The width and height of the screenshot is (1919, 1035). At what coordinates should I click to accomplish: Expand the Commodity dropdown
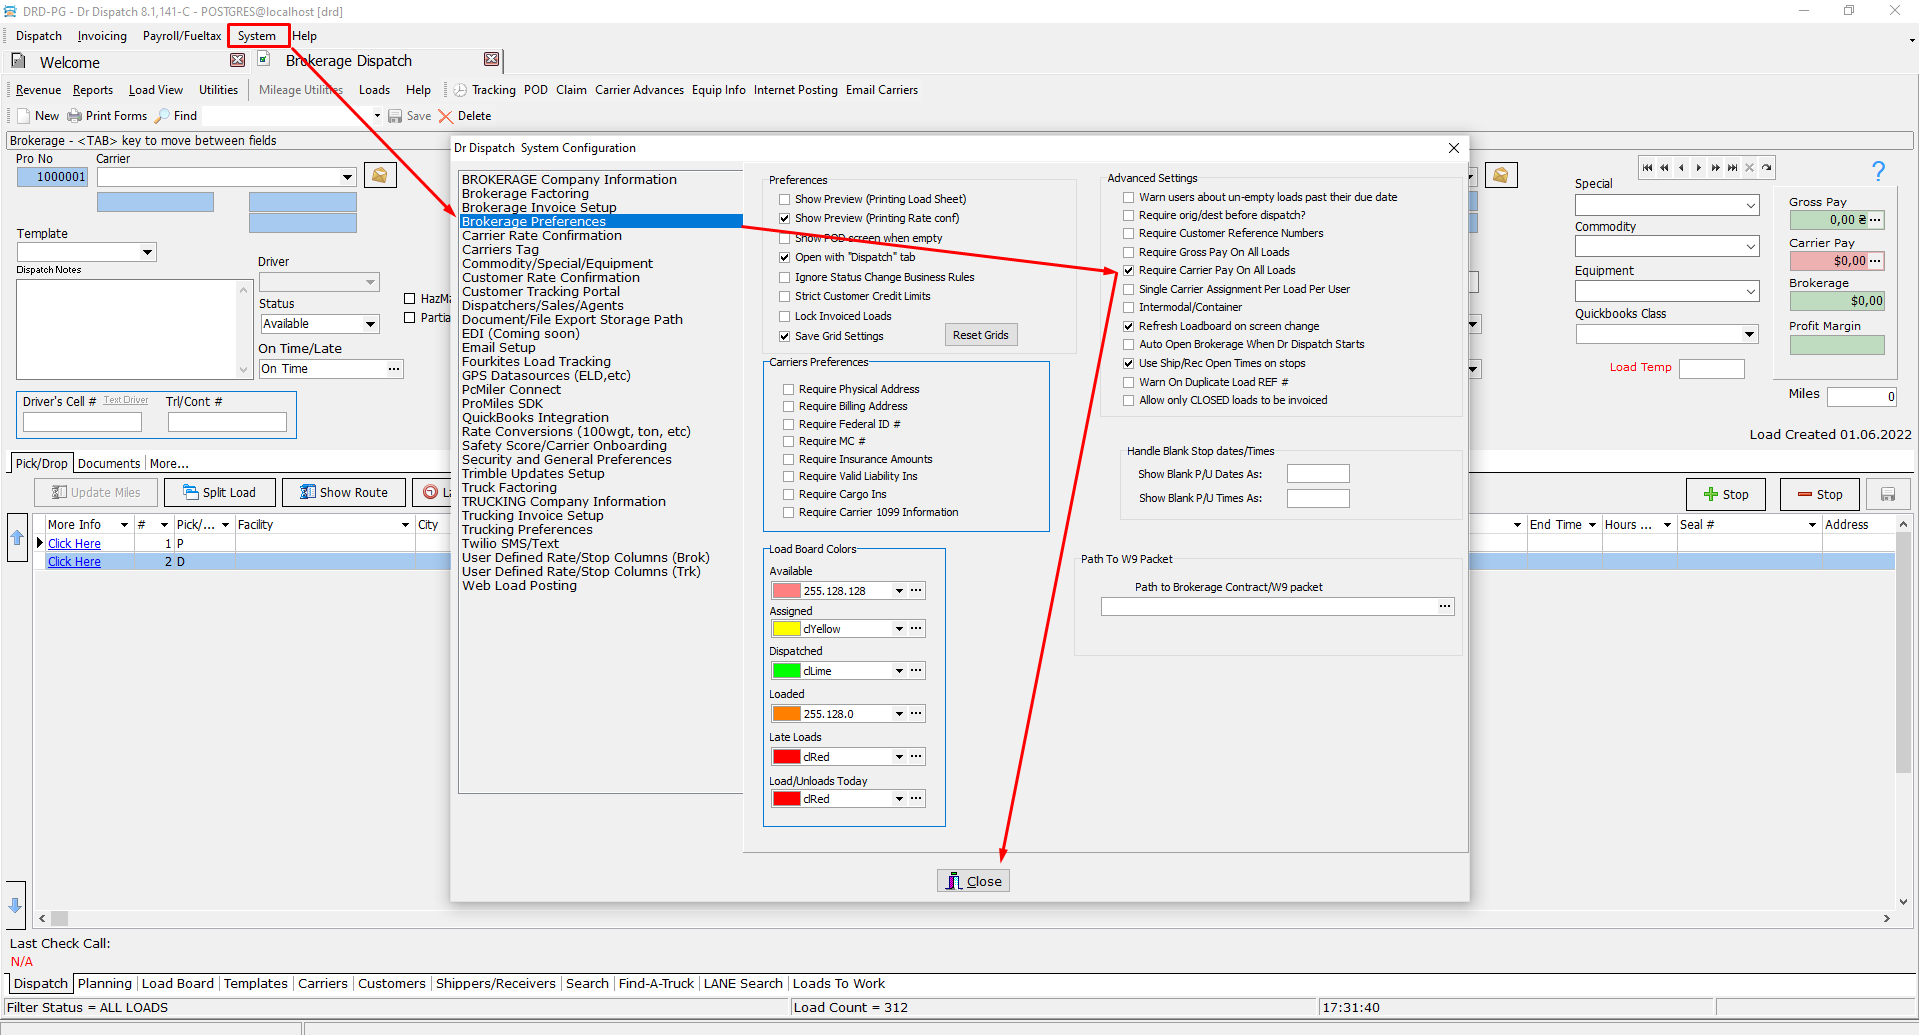tap(1750, 246)
